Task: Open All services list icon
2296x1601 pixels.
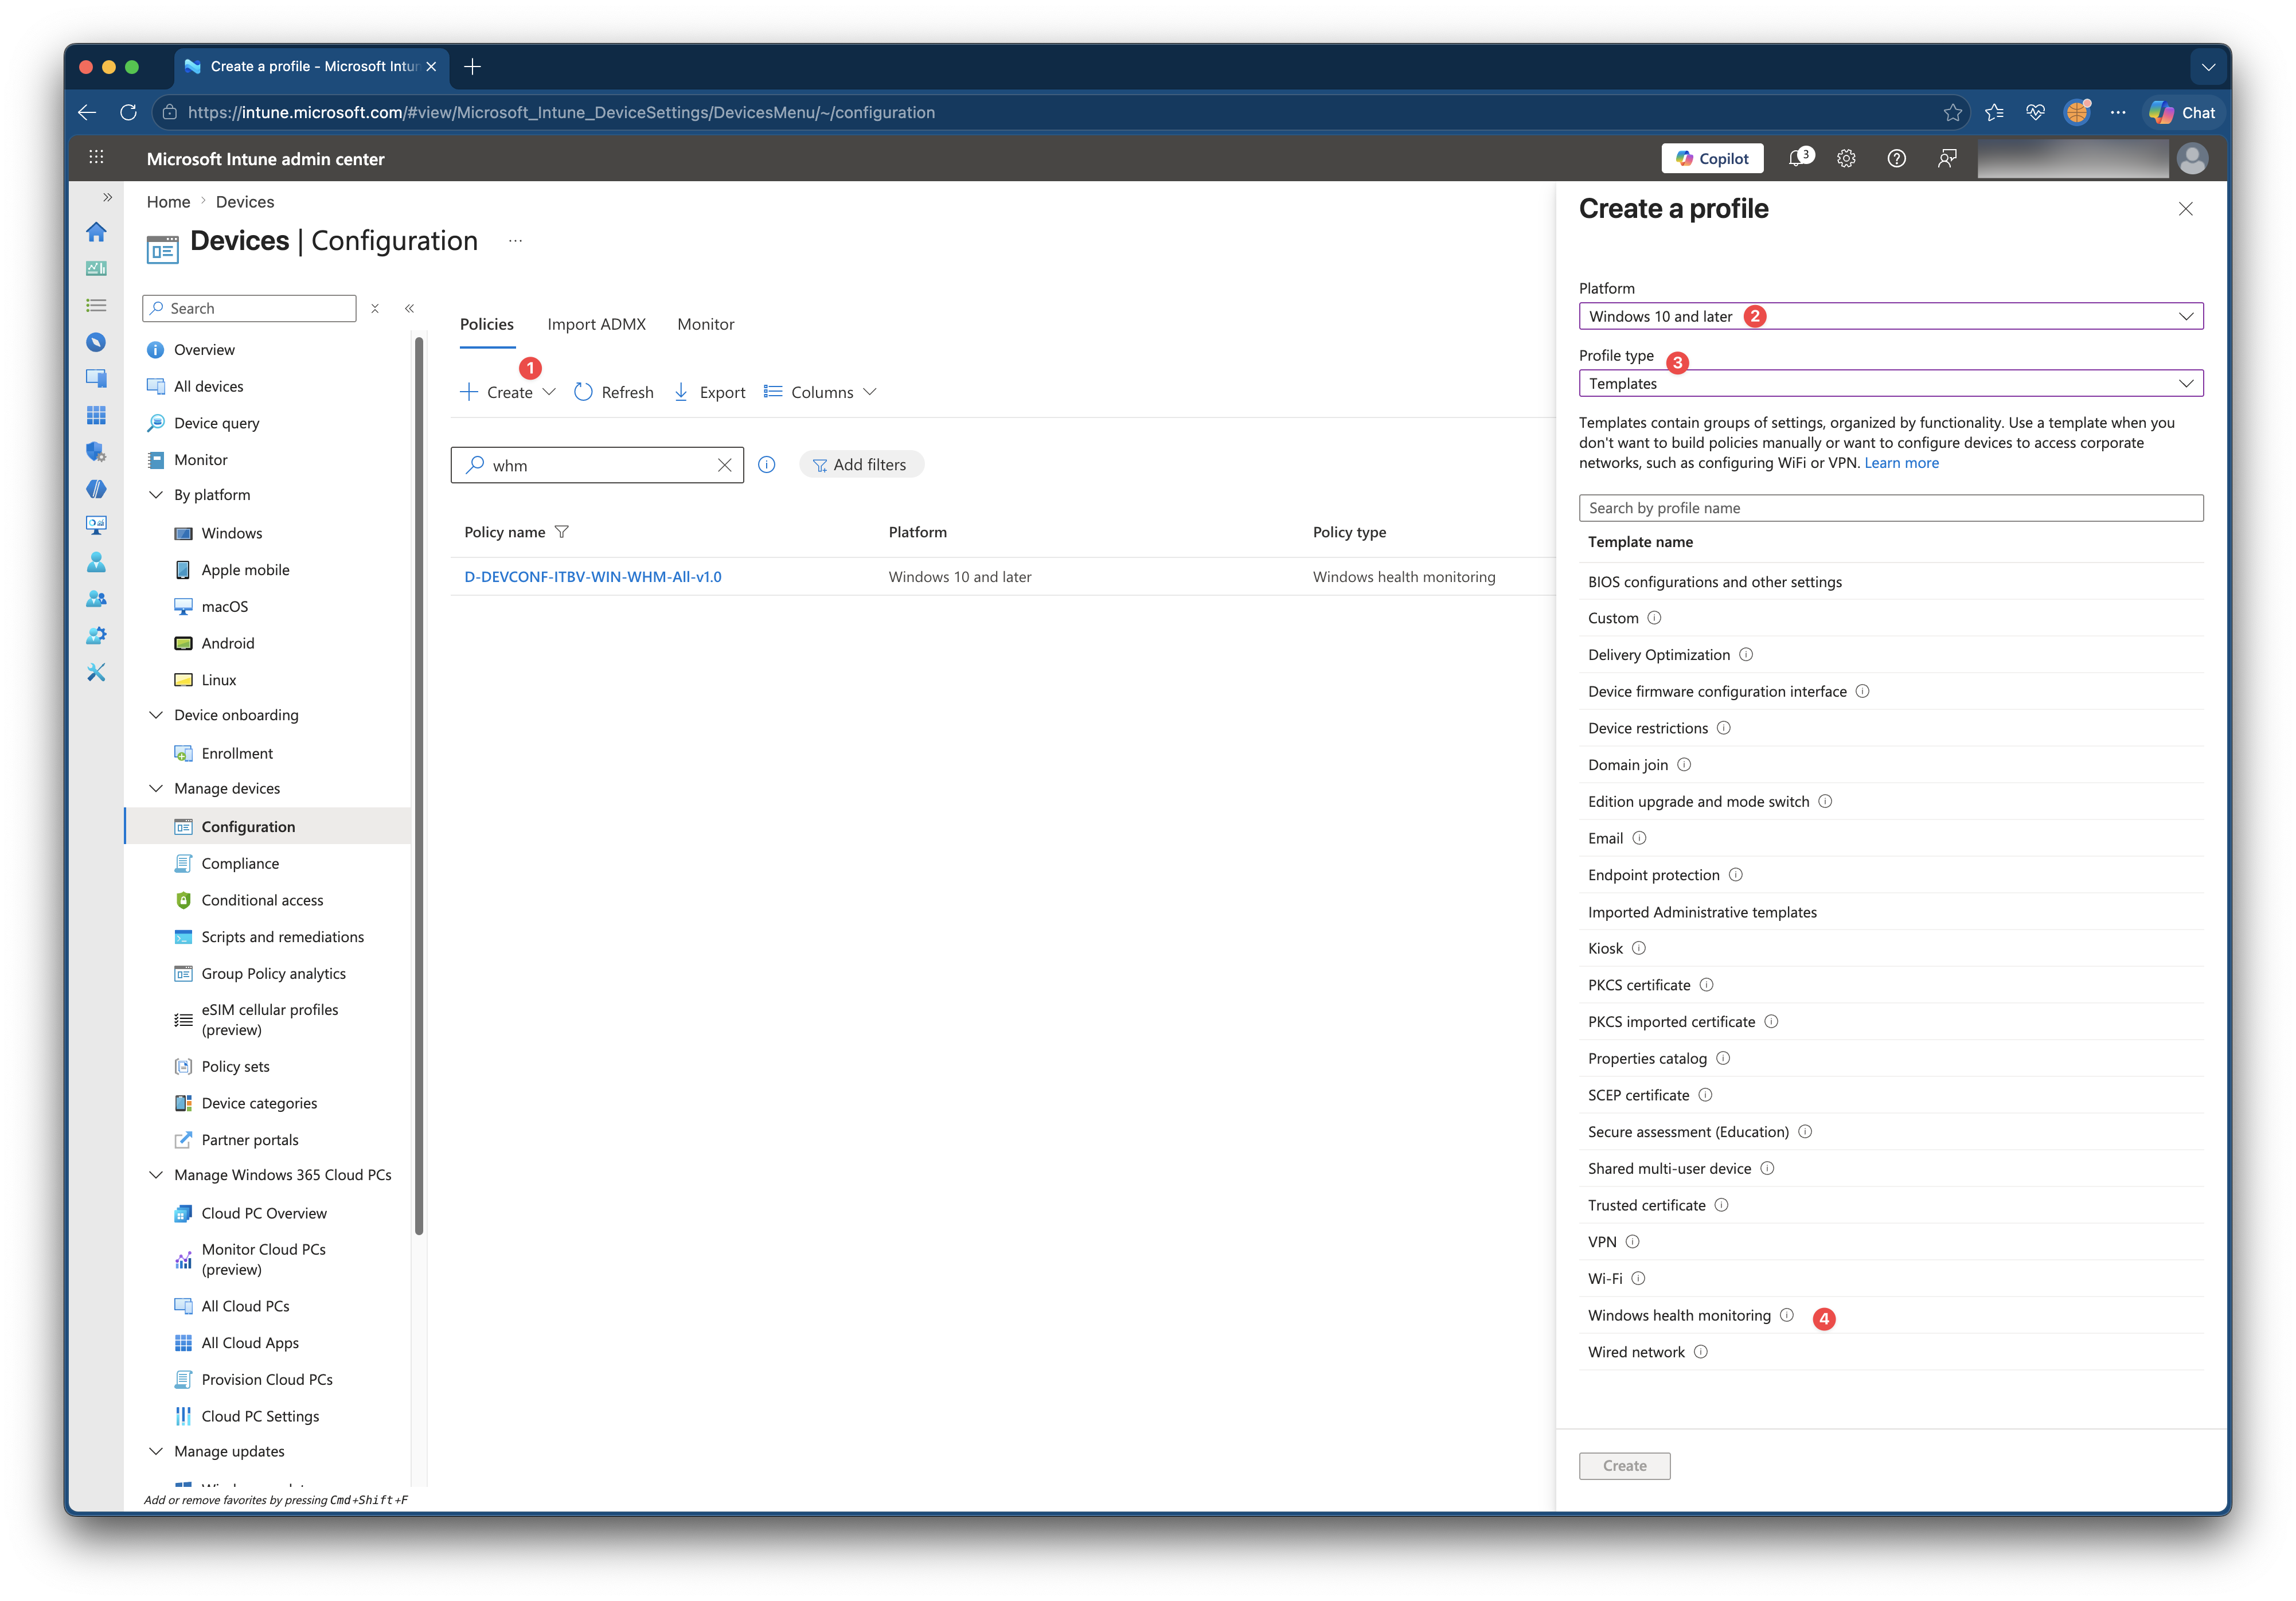Action: [x=96, y=305]
